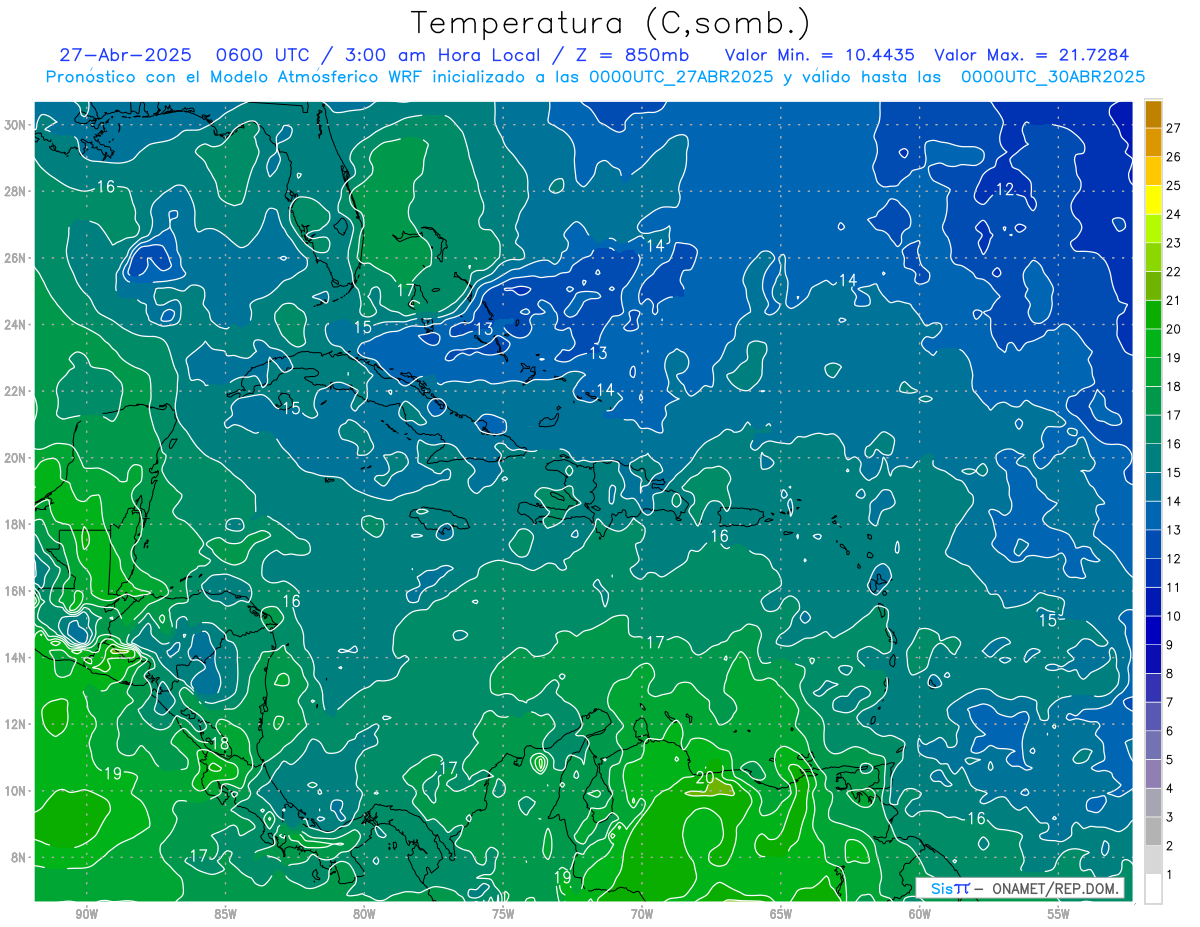Click the "ONAMET/REP.DOM." credit label
The image size is (1200, 927).
tap(1055, 888)
